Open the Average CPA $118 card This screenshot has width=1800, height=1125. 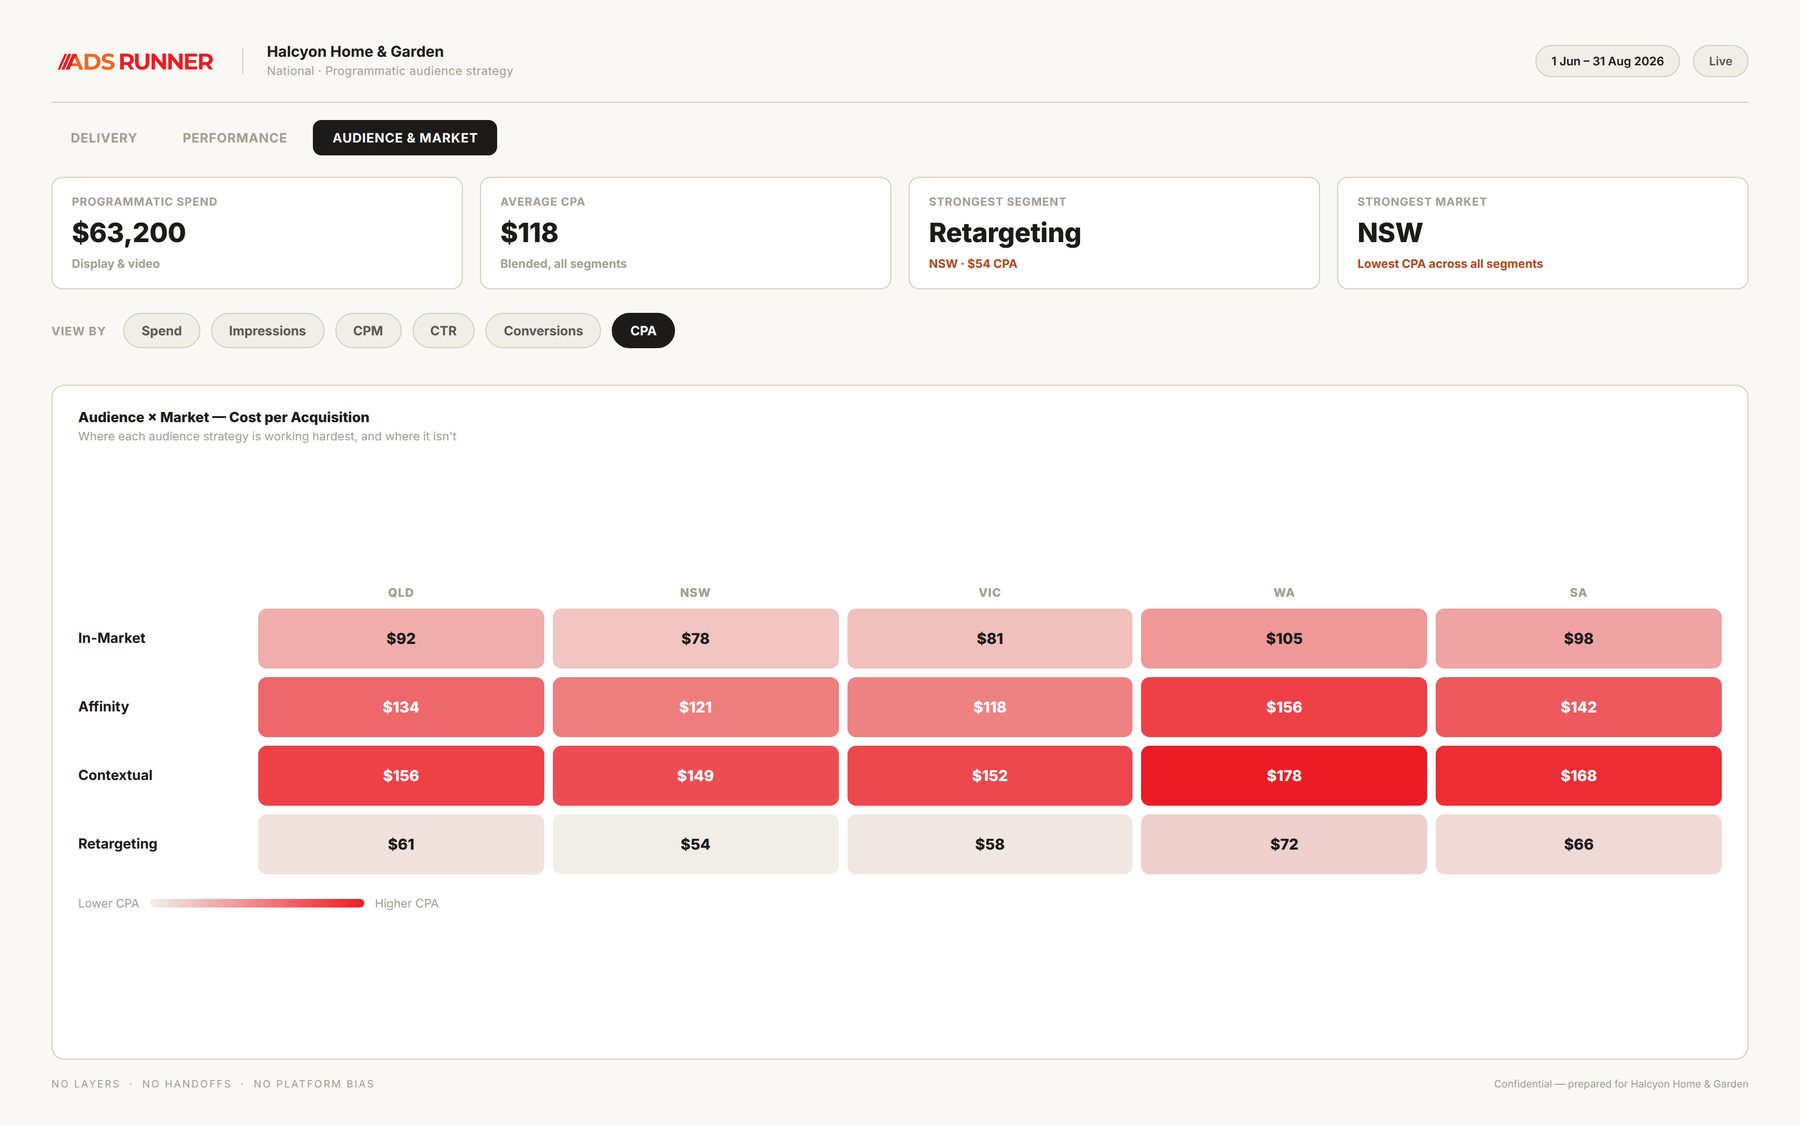[685, 233]
